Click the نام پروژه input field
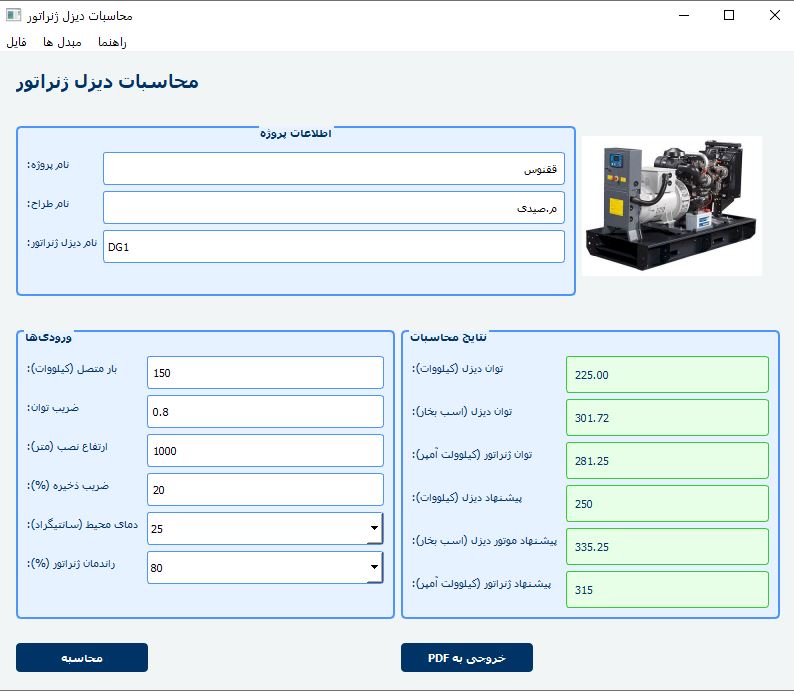Viewport: 794px width, 693px height. click(333, 169)
